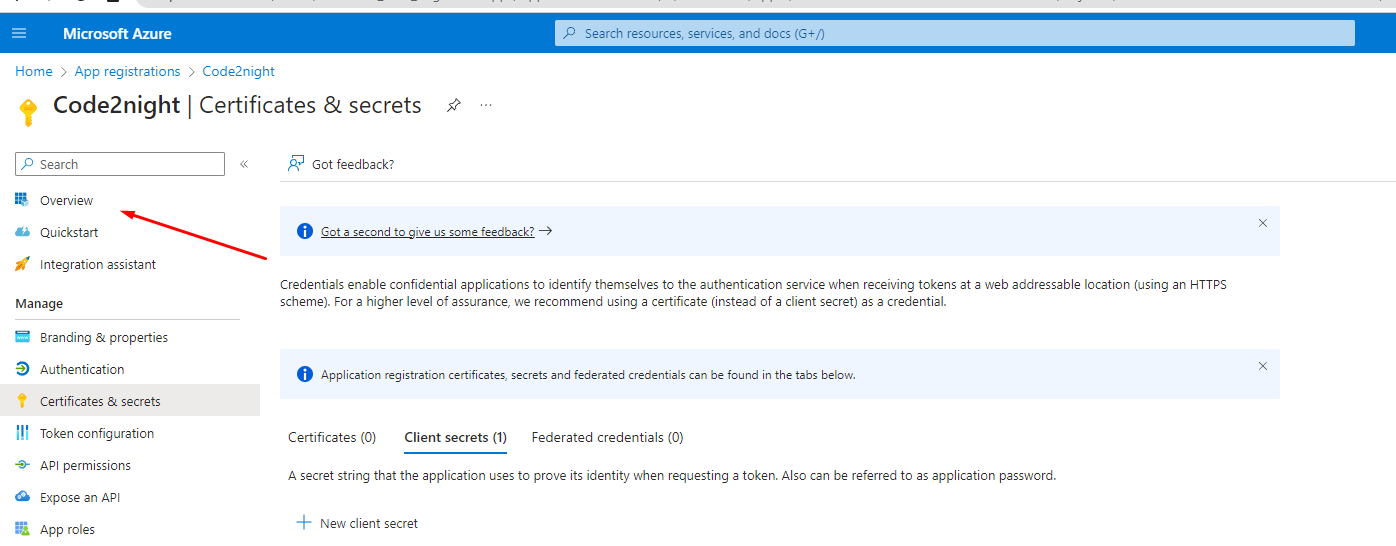Click the Microsoft Azure home logo text
The width and height of the screenshot is (1396, 546).
pyautogui.click(x=117, y=33)
